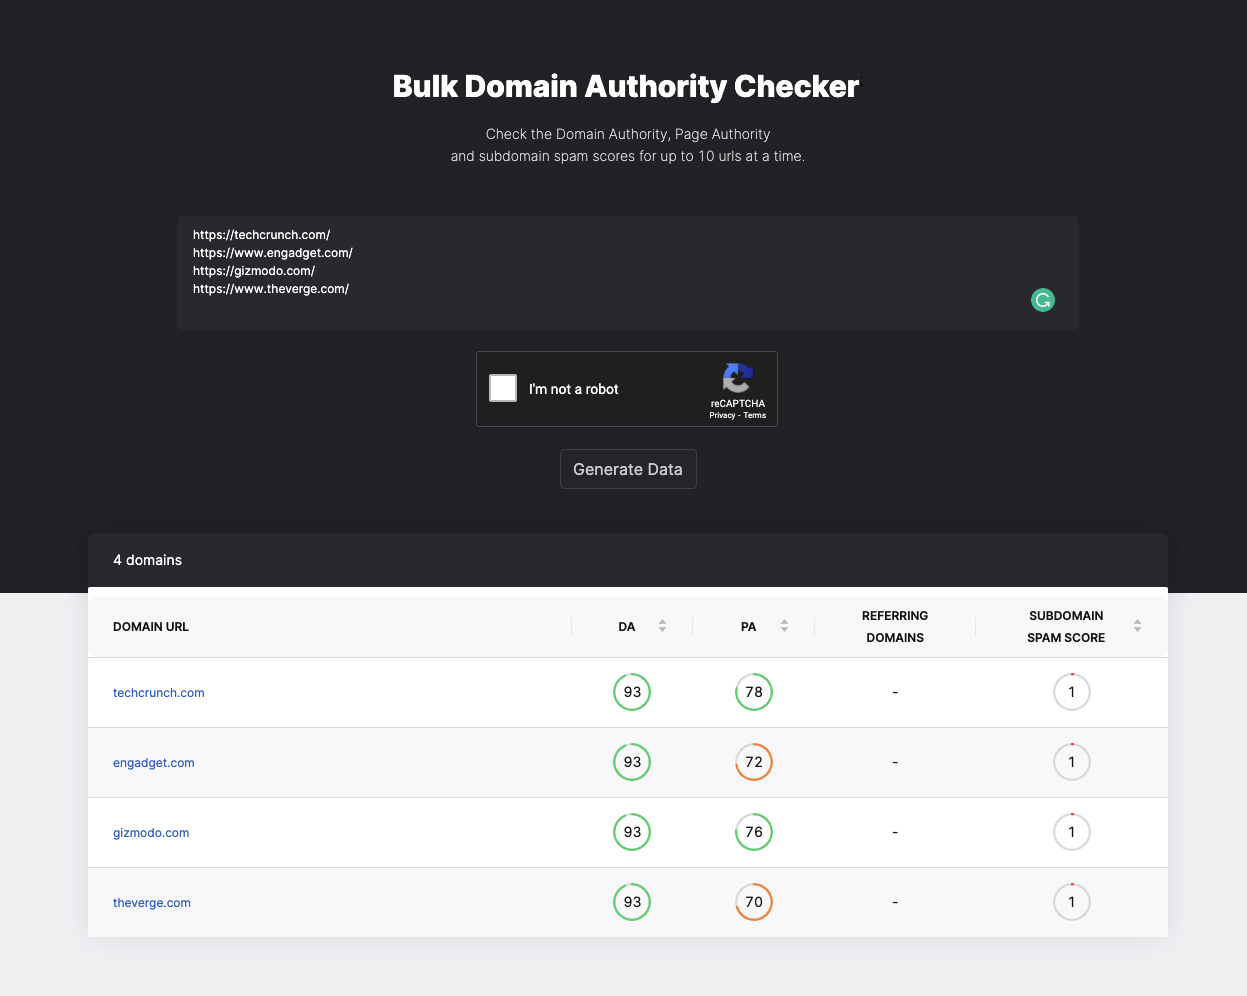Click theverge.com DA score circle
1247x996 pixels.
(x=632, y=902)
